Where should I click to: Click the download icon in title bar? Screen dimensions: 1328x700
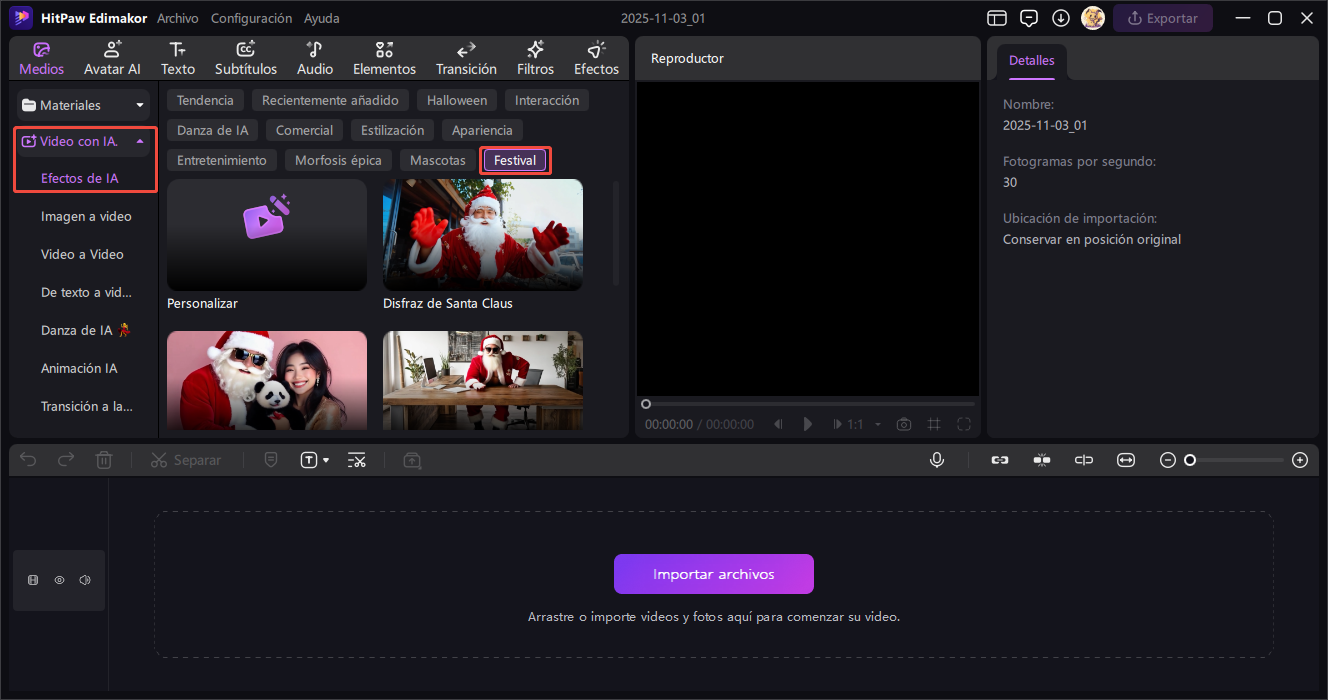(1061, 18)
